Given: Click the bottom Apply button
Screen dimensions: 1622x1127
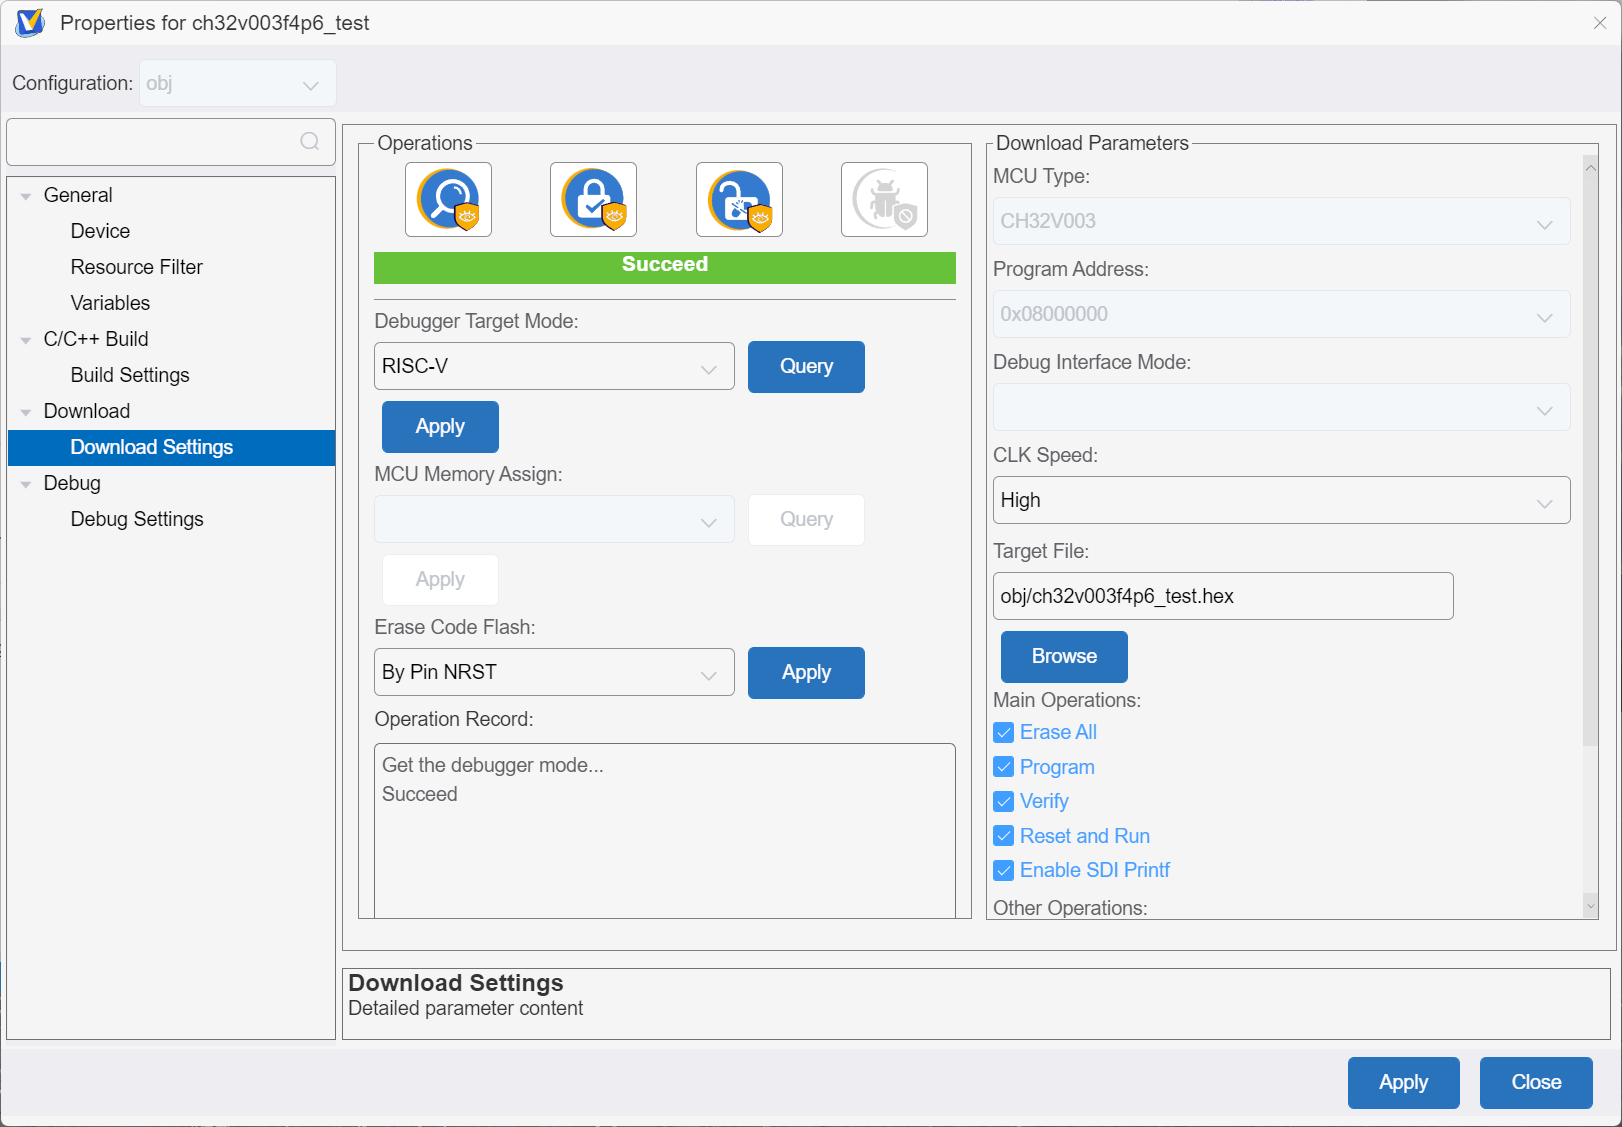Looking at the screenshot, I should (x=1404, y=1083).
